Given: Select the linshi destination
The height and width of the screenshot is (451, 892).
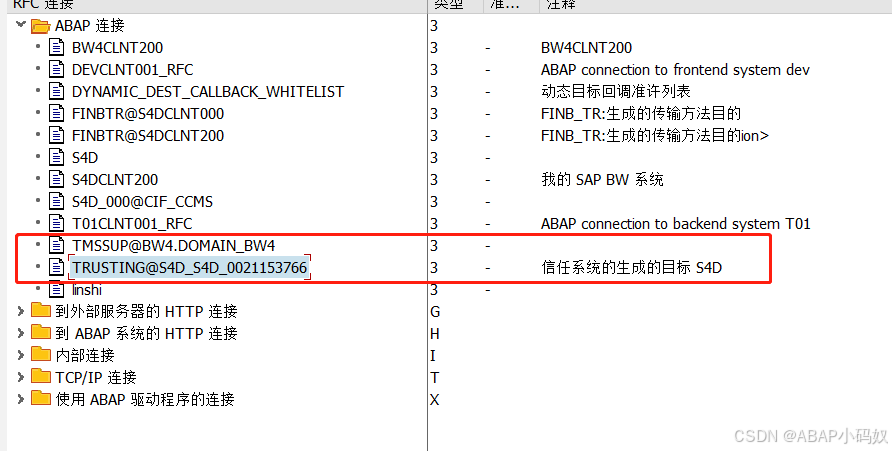Looking at the screenshot, I should [86, 289].
